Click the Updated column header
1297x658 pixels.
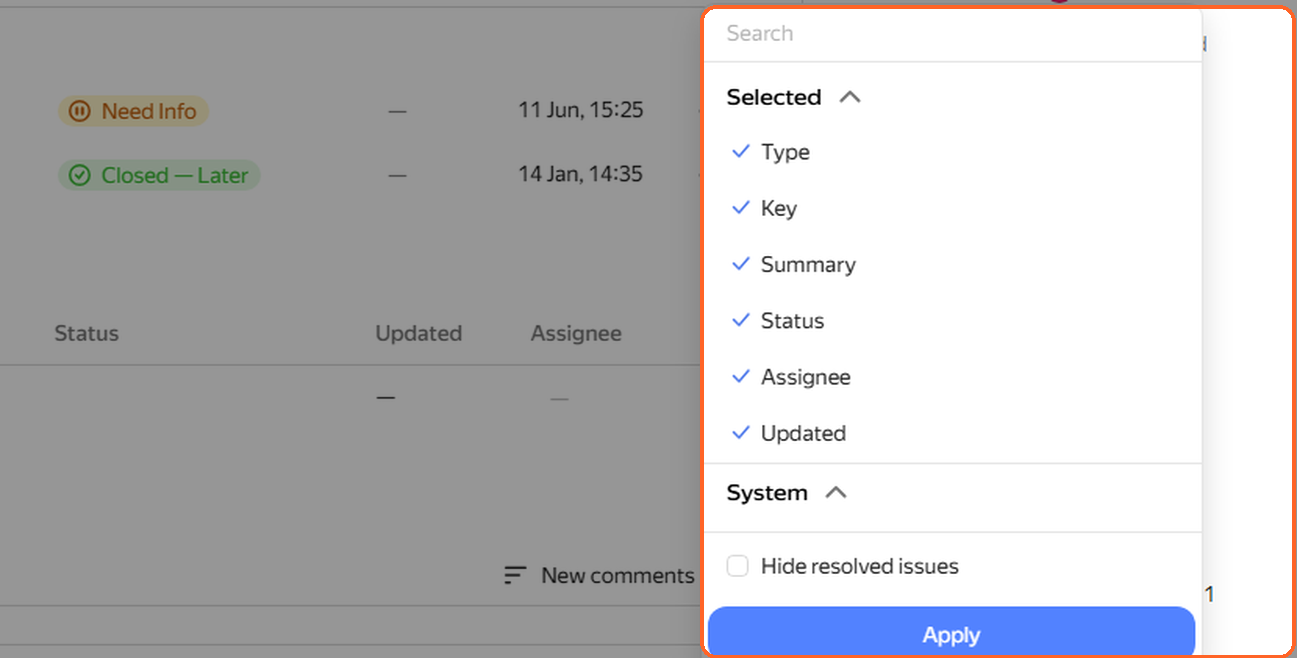click(x=418, y=334)
